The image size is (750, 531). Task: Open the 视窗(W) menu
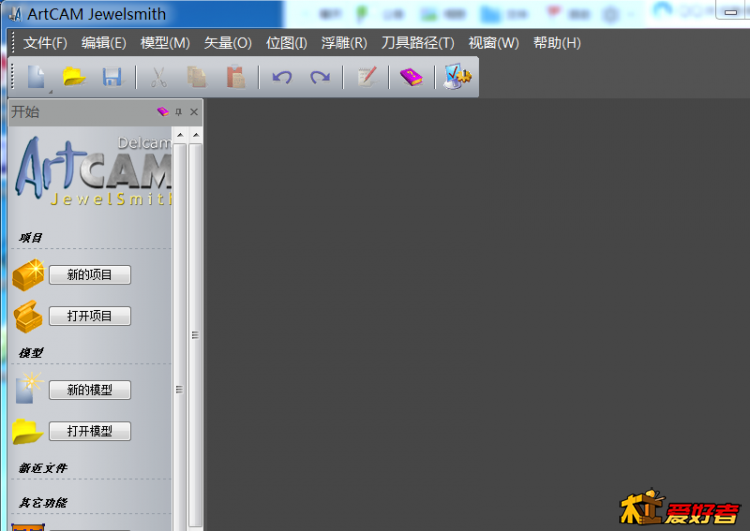point(494,43)
